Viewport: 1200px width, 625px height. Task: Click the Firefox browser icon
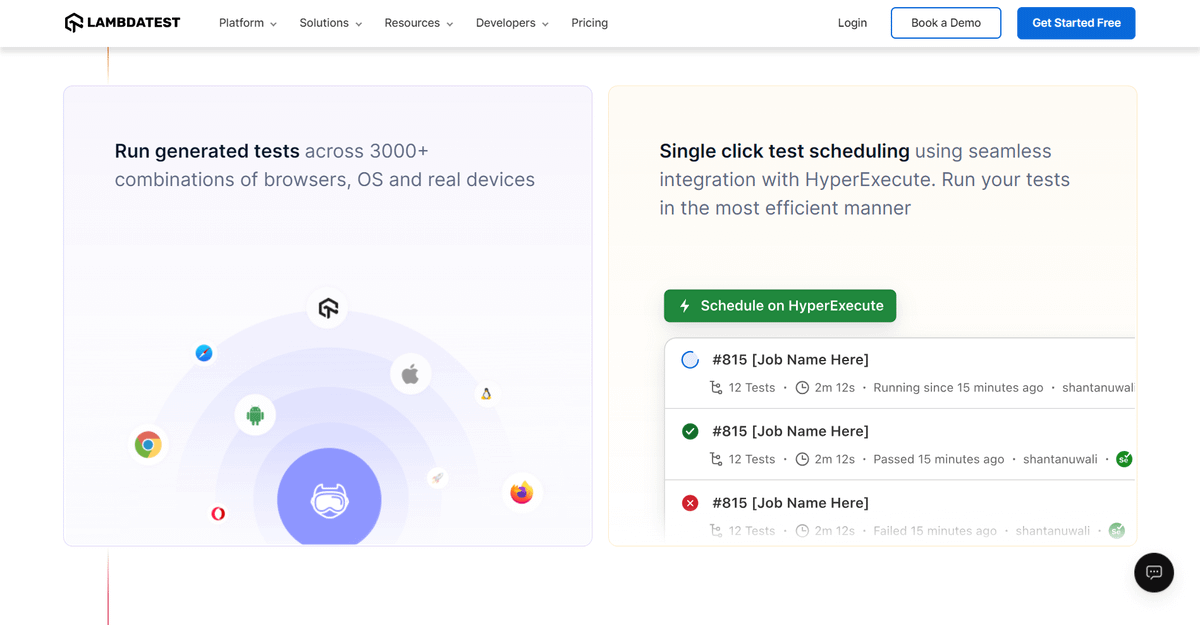[521, 492]
